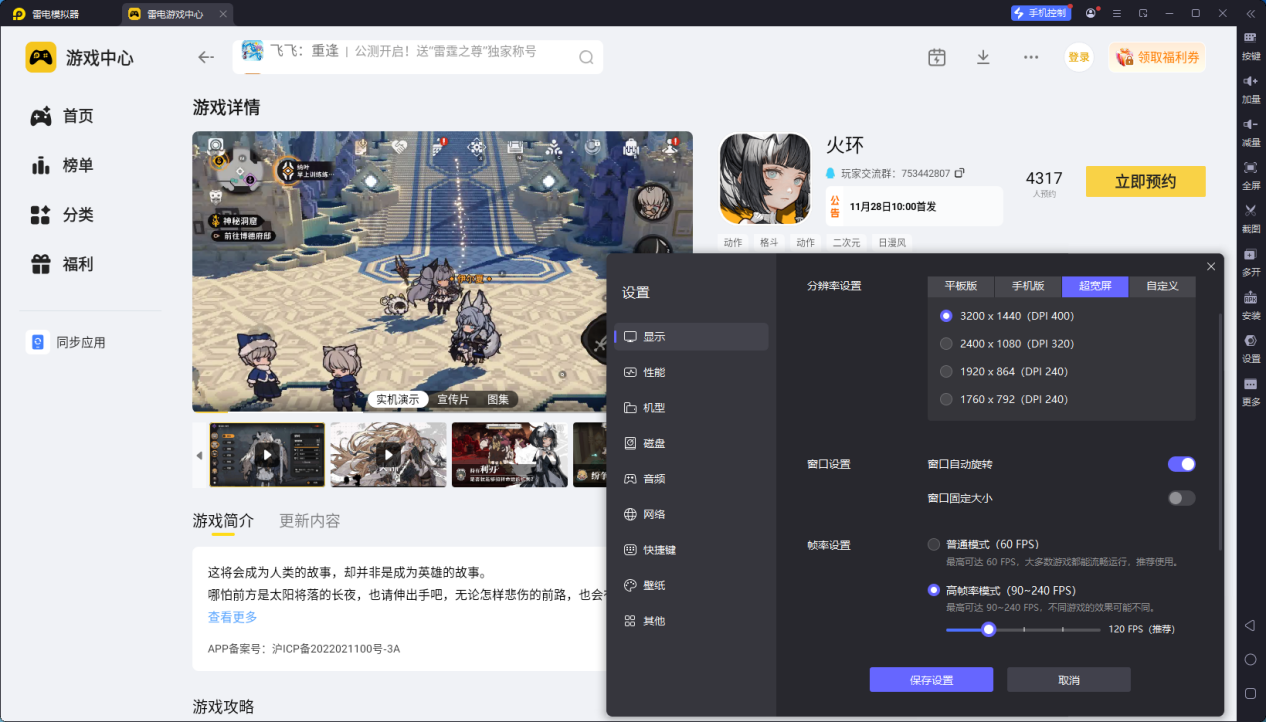
Task: Select the 2400 x 1080 resolution option
Action: tap(946, 344)
